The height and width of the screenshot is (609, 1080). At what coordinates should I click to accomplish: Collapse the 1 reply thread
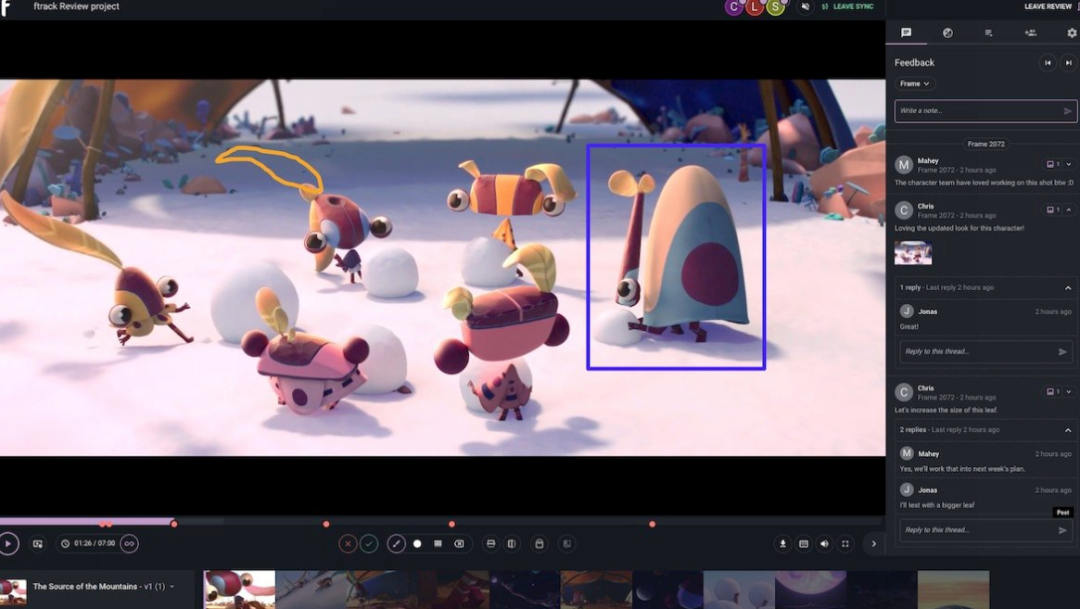pos(1068,287)
